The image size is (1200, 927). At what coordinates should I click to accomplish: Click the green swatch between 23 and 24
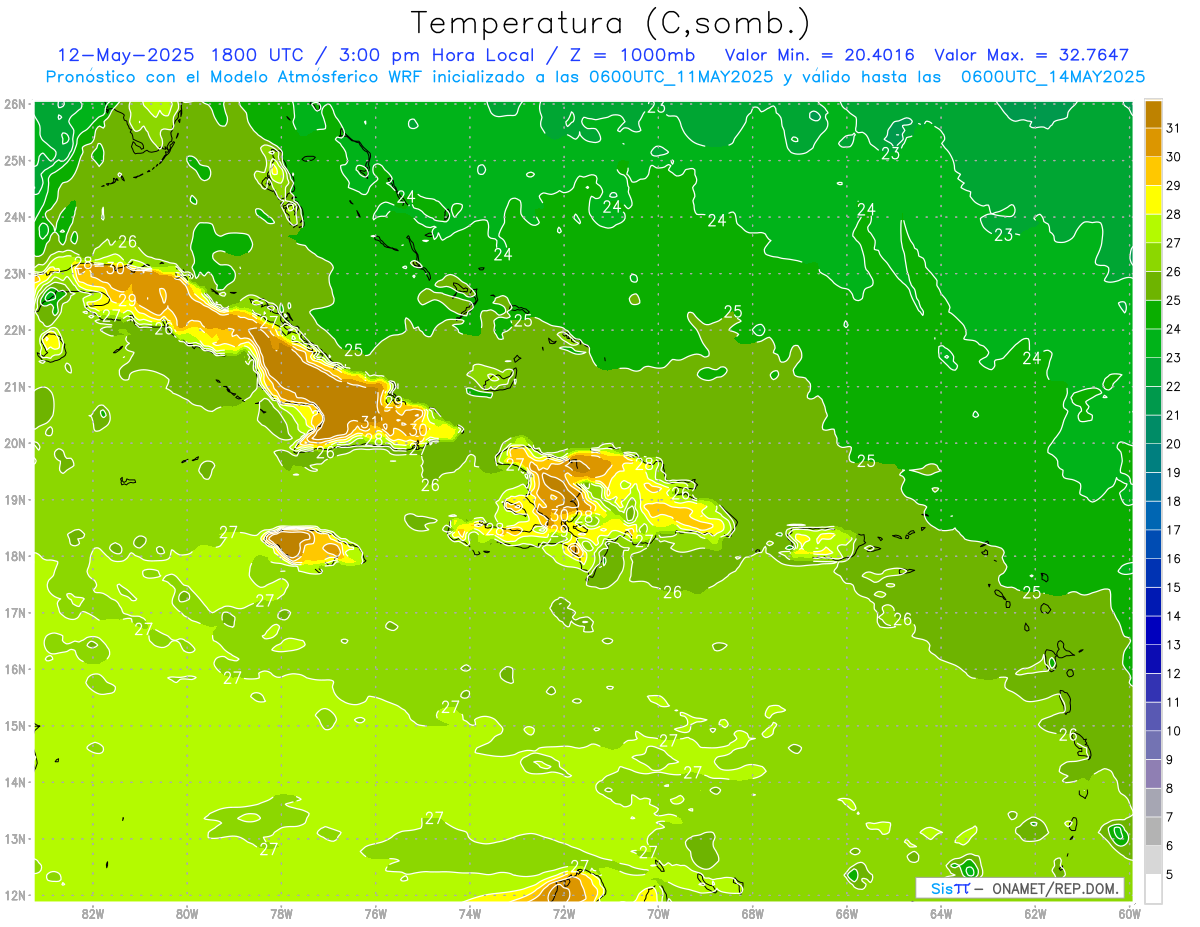[1153, 343]
